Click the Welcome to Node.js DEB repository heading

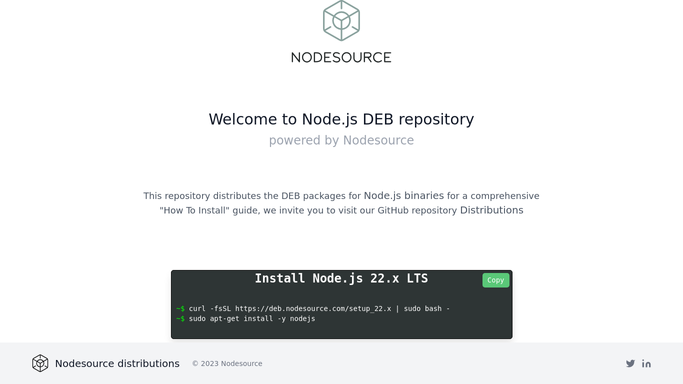pos(342,119)
